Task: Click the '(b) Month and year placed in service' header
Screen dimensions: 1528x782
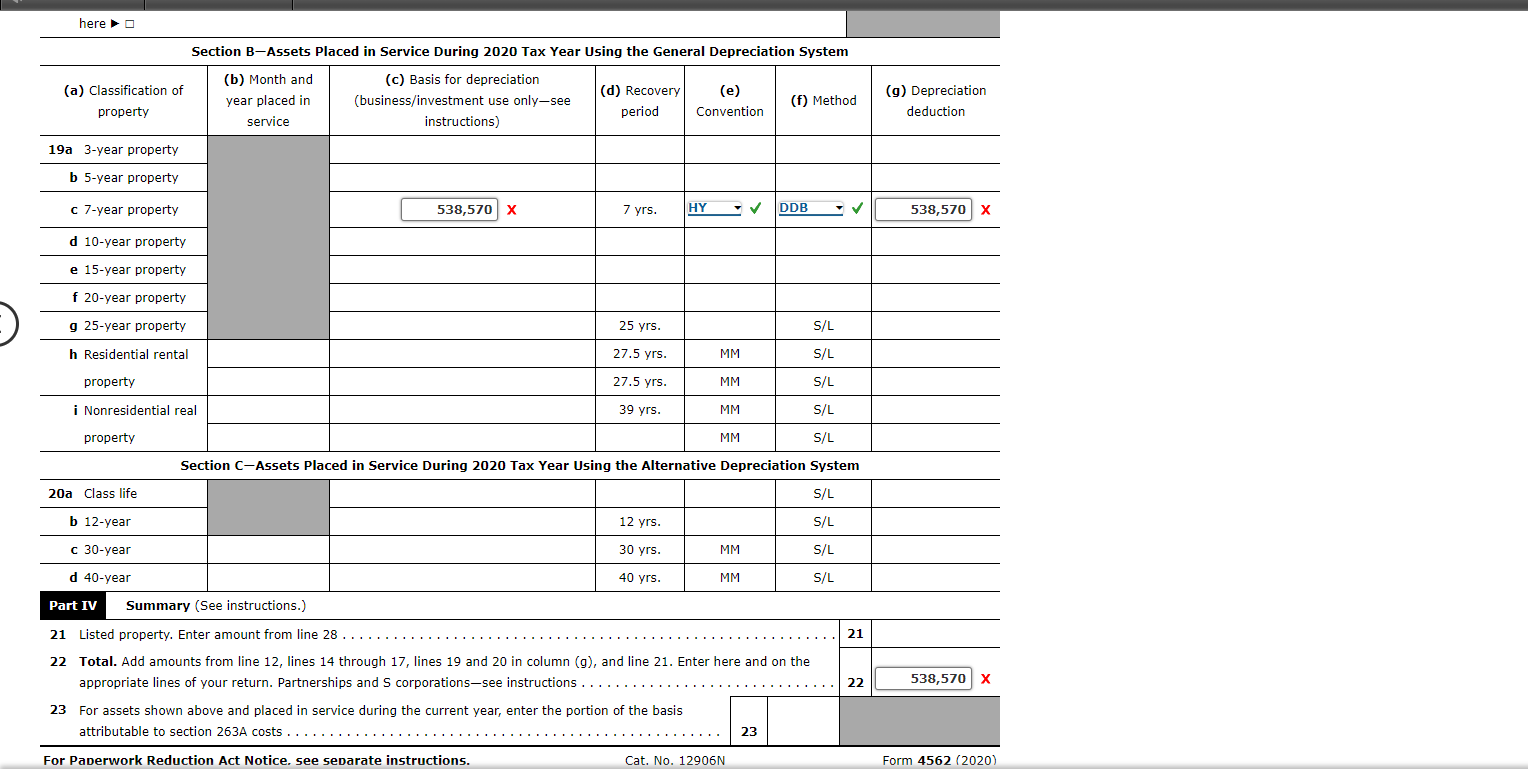Action: pyautogui.click(x=268, y=100)
